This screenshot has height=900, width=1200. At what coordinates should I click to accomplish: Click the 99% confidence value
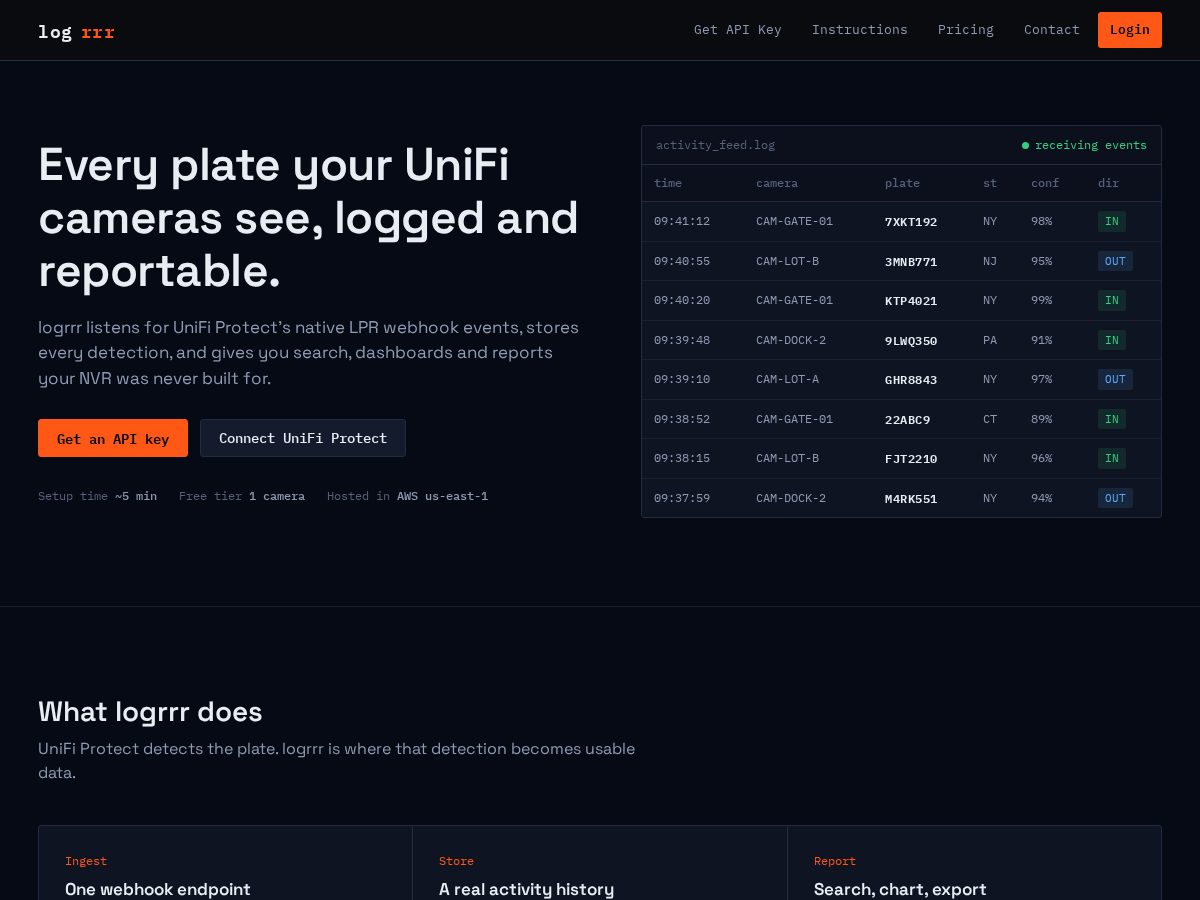click(1041, 300)
